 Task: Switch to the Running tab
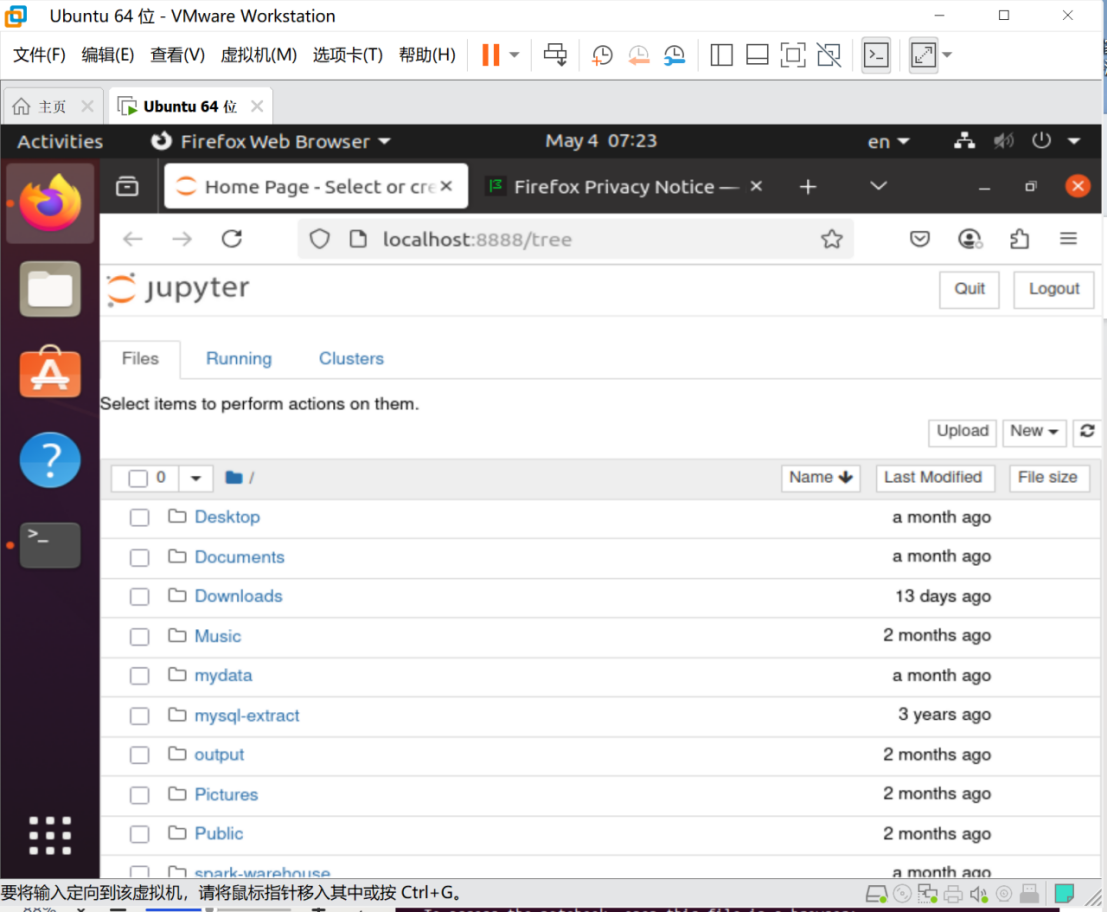click(239, 358)
